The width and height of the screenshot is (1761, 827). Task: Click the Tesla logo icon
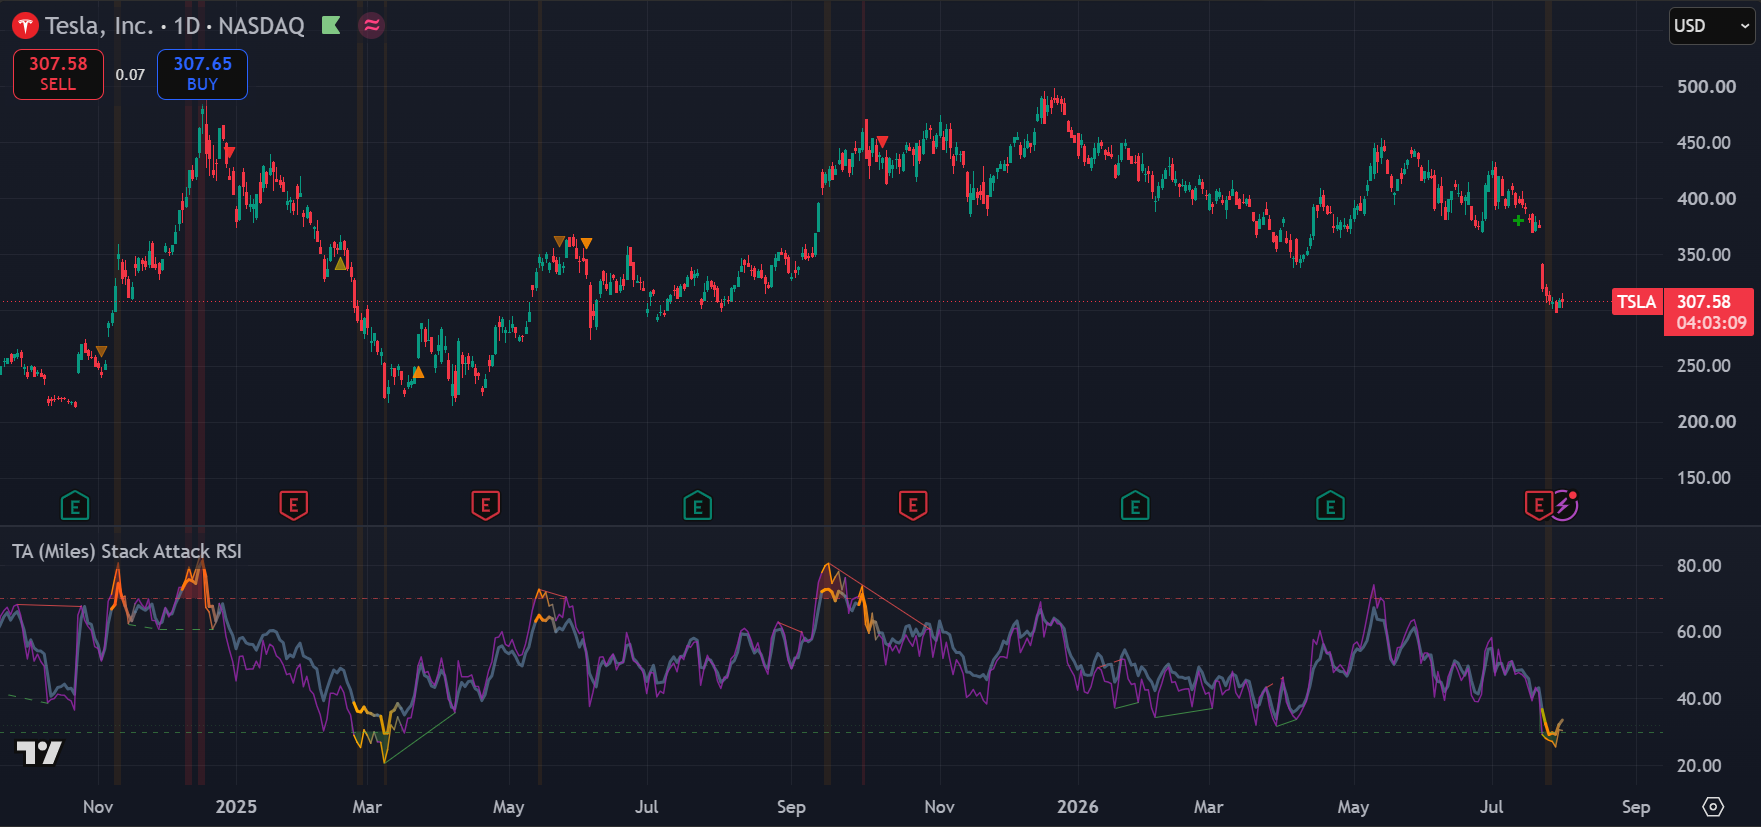tap(25, 26)
